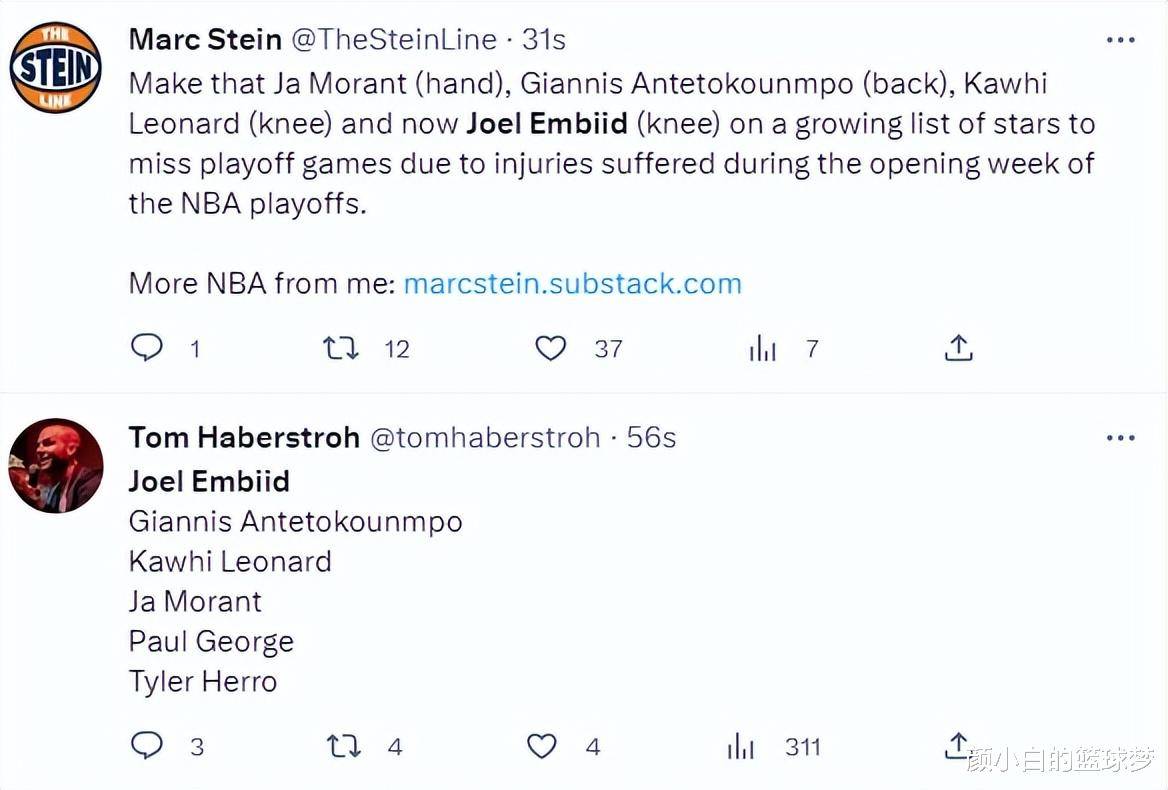Reply to Tom Haberstroh's tweet
The width and height of the screenshot is (1168, 790).
[x=147, y=746]
